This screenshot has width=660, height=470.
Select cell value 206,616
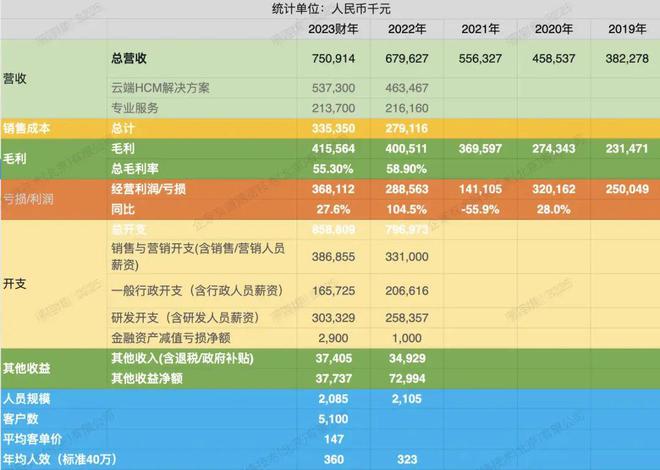coord(407,291)
